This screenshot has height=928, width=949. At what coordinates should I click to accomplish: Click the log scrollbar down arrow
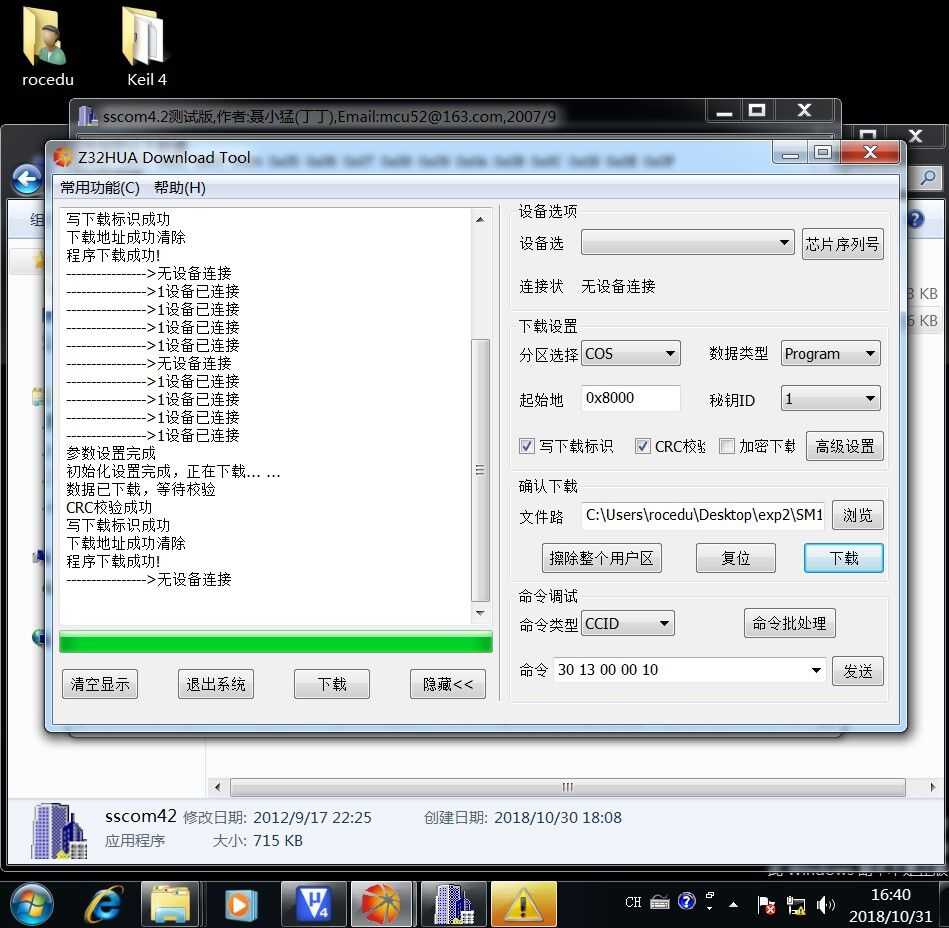(x=479, y=613)
